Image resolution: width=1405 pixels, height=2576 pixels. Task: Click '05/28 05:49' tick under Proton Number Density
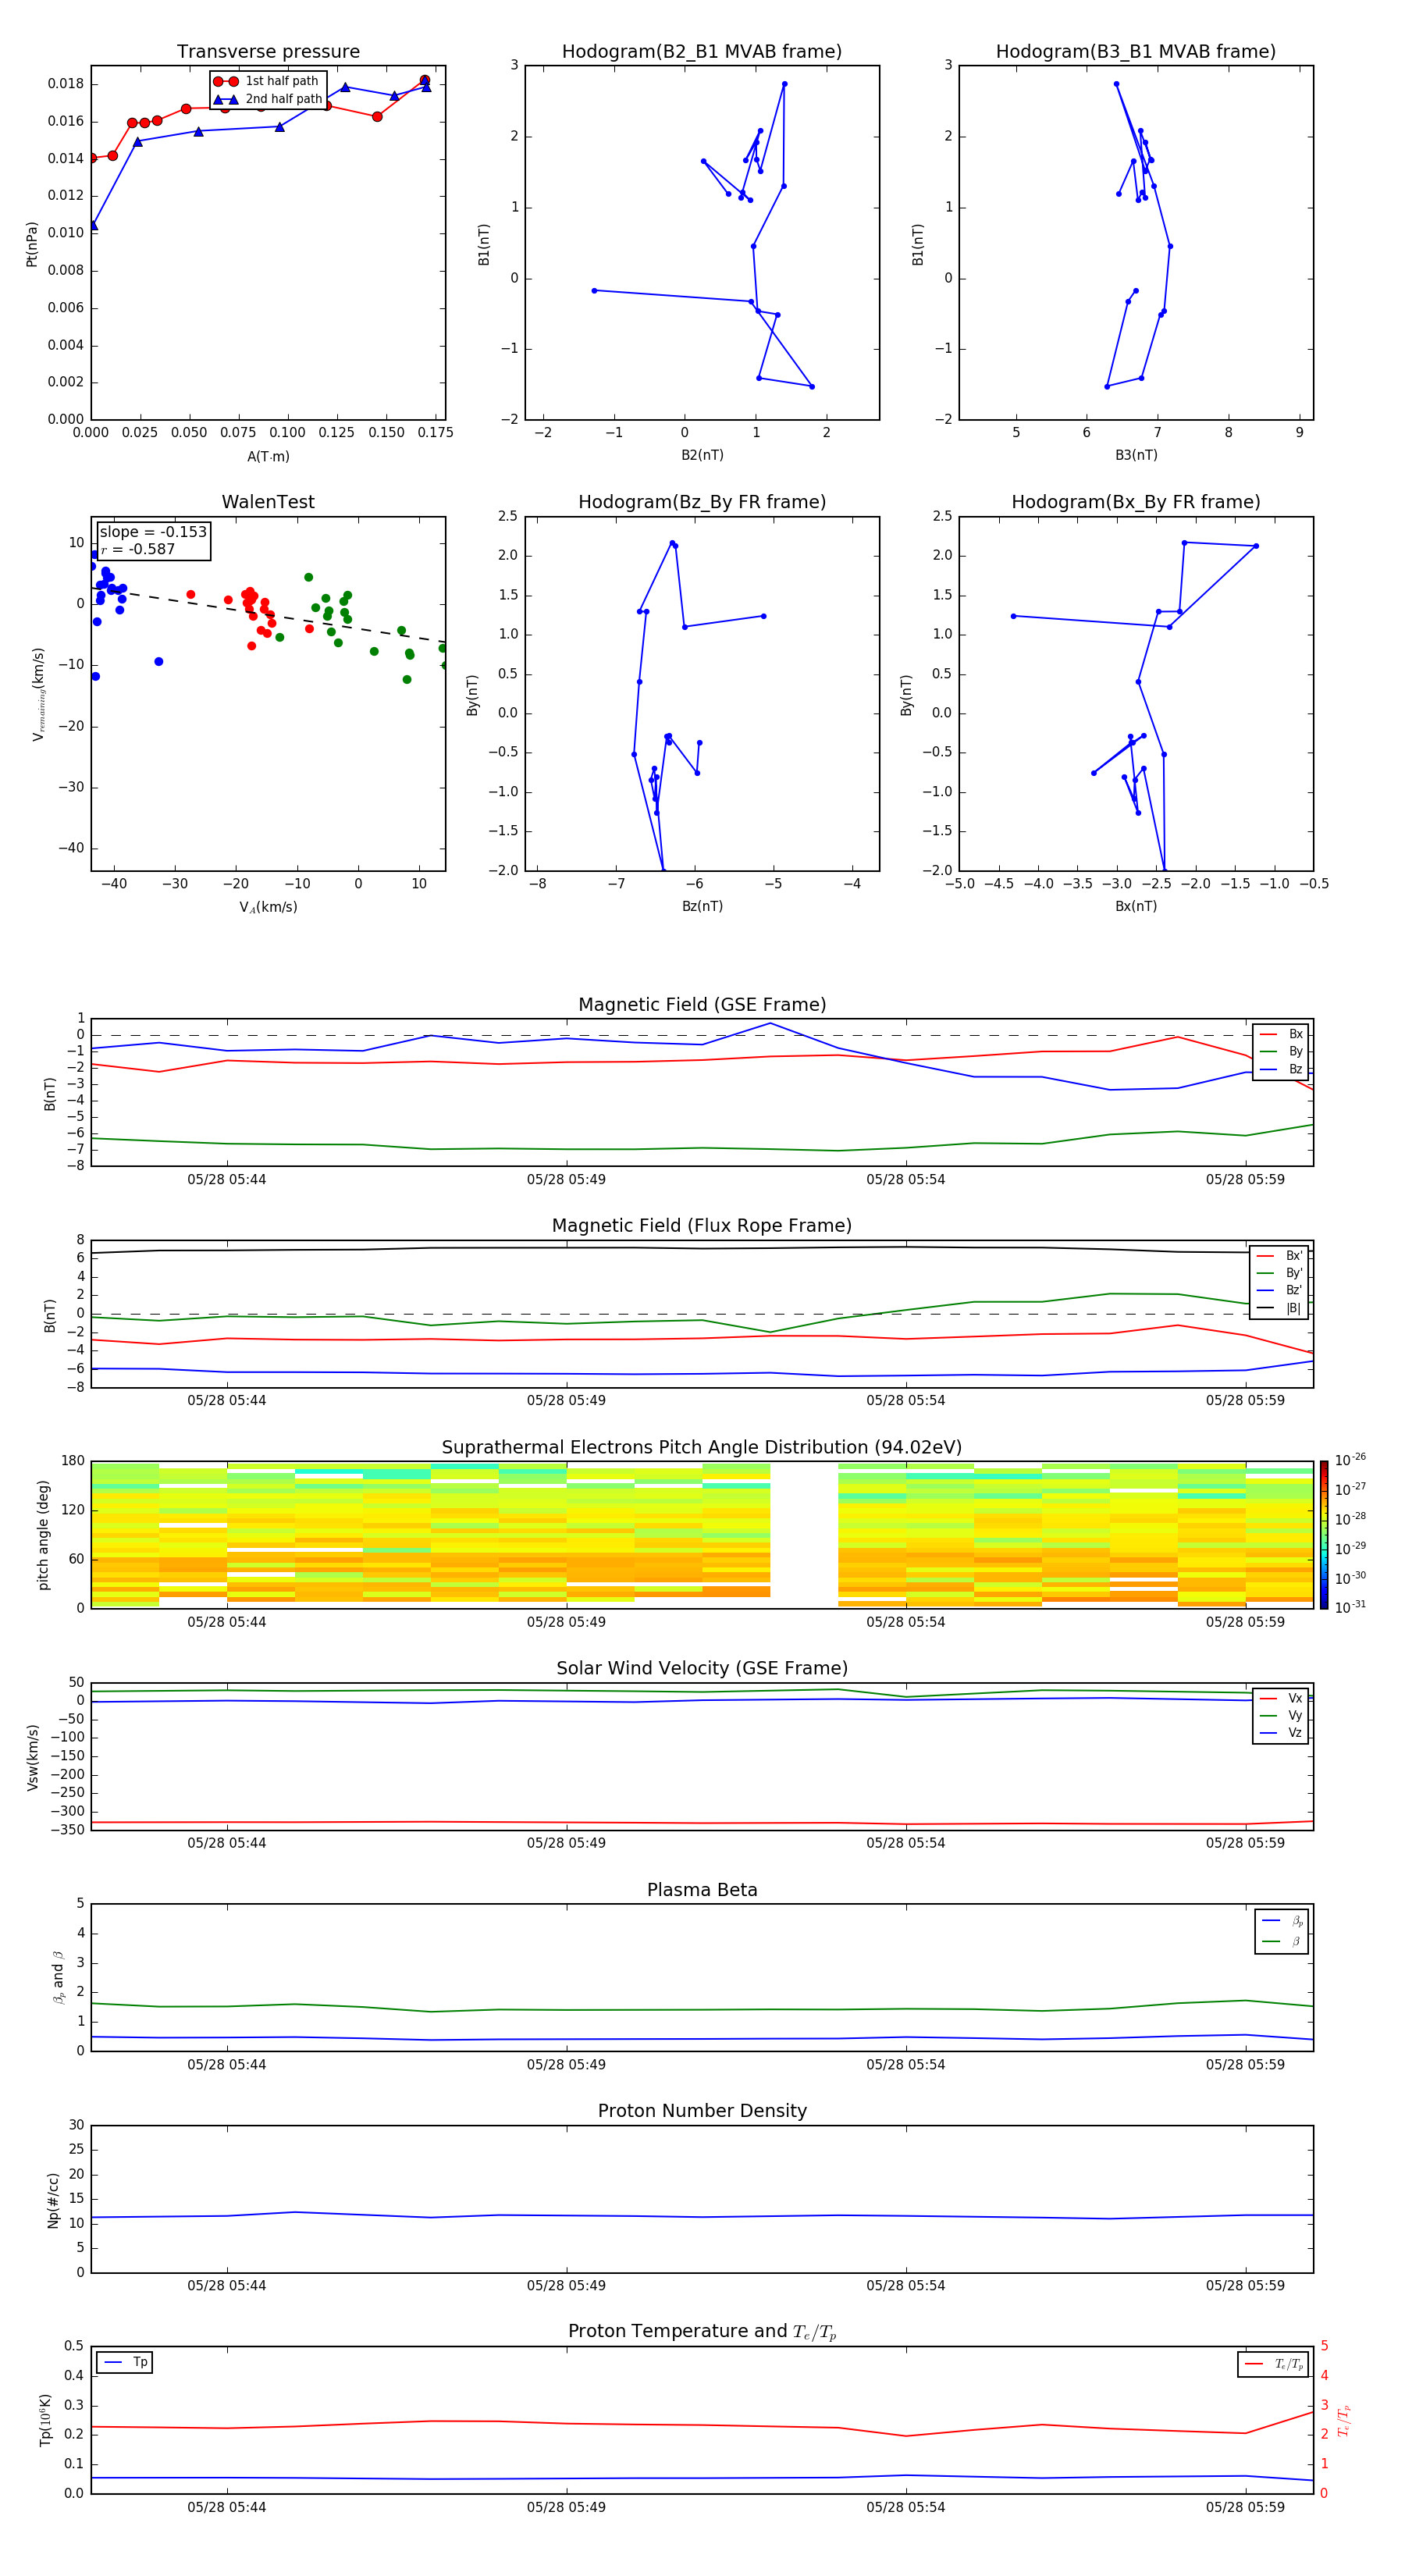pyautogui.click(x=566, y=2285)
